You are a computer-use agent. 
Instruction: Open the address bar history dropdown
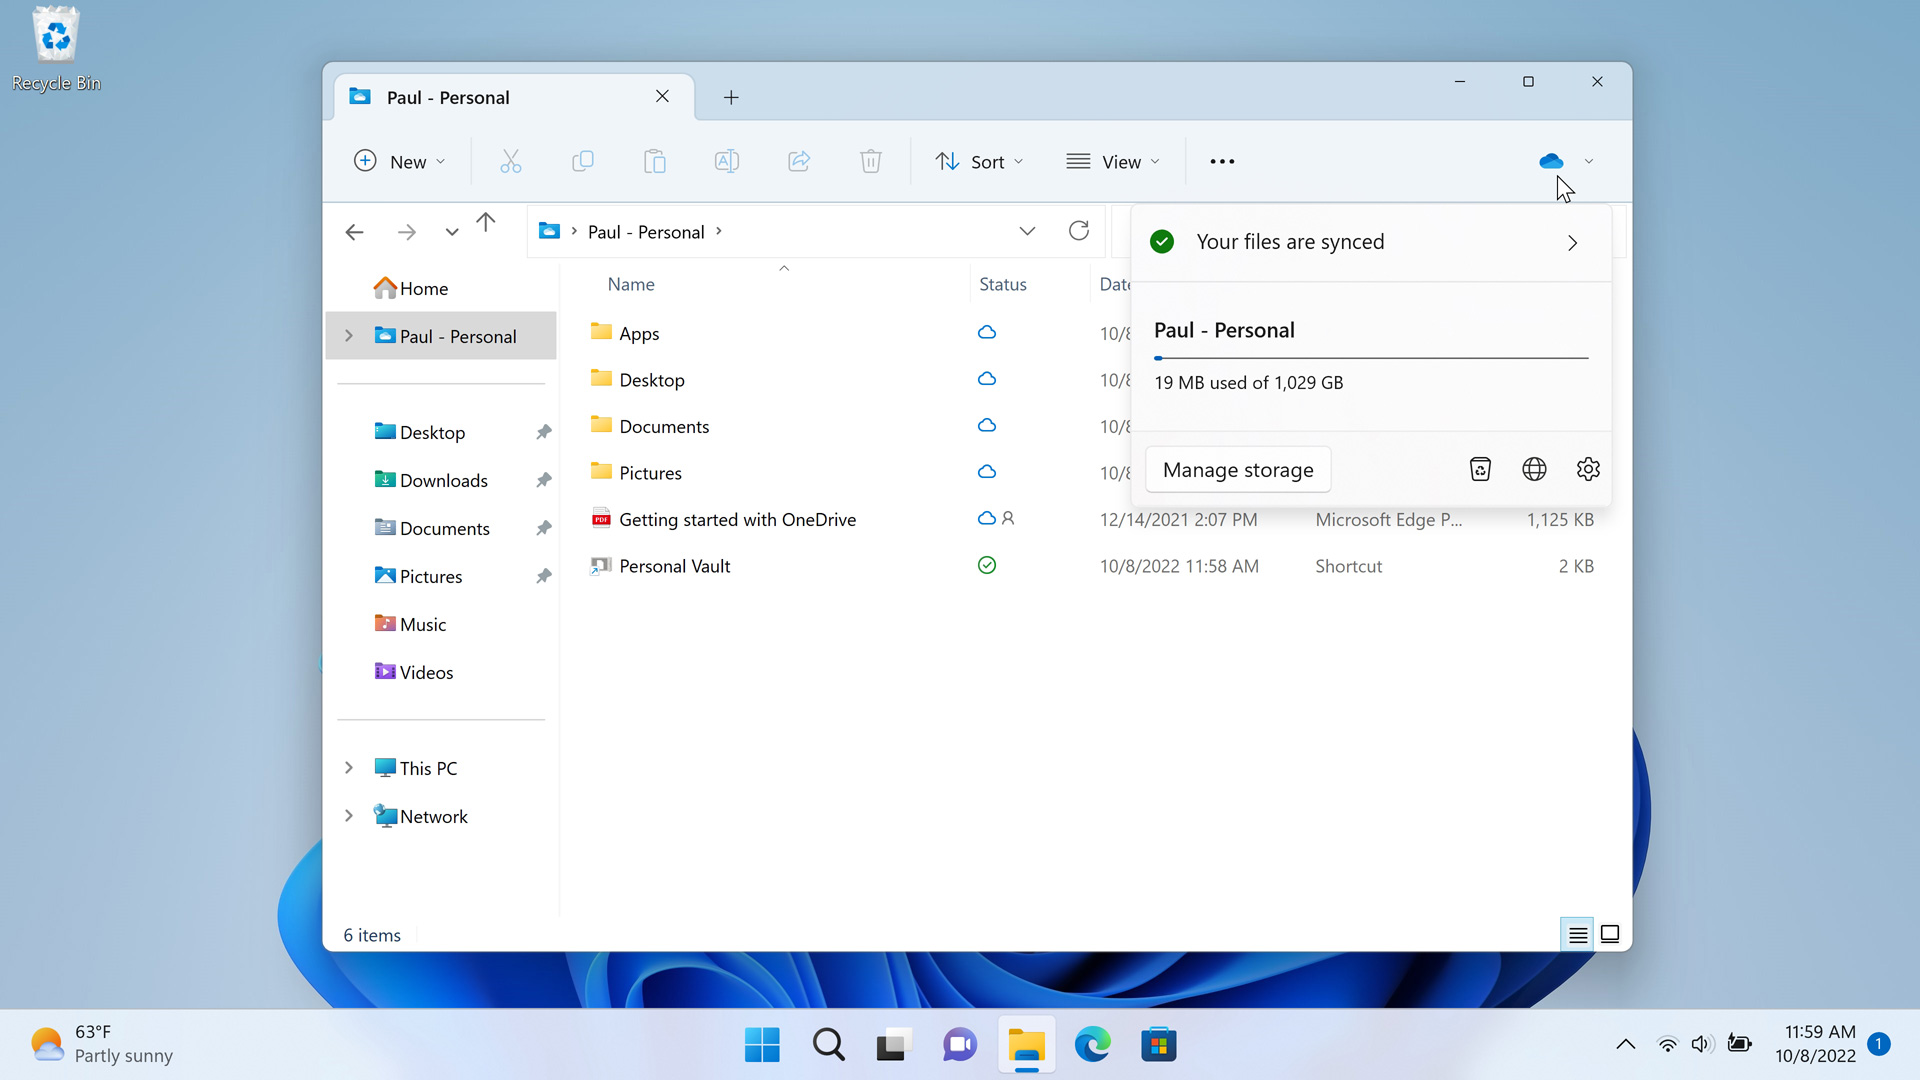click(x=1027, y=231)
